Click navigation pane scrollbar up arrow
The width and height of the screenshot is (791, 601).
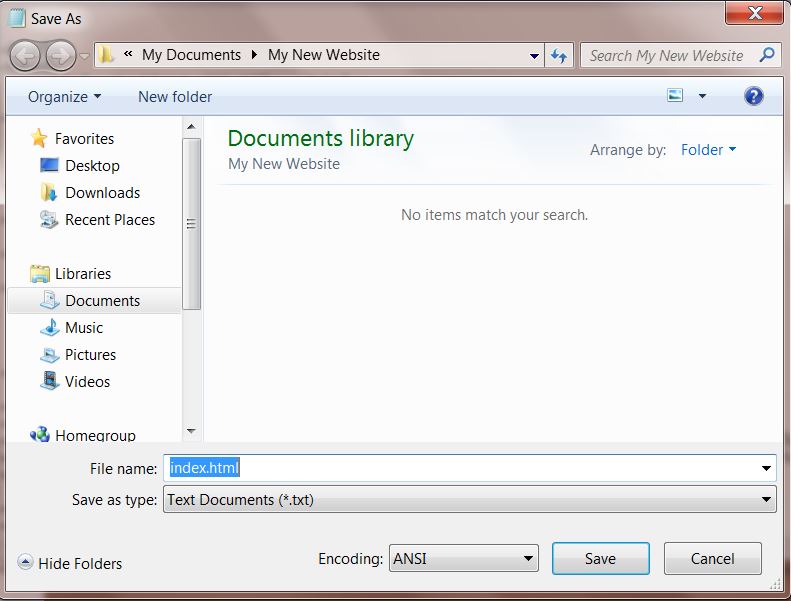(x=191, y=127)
